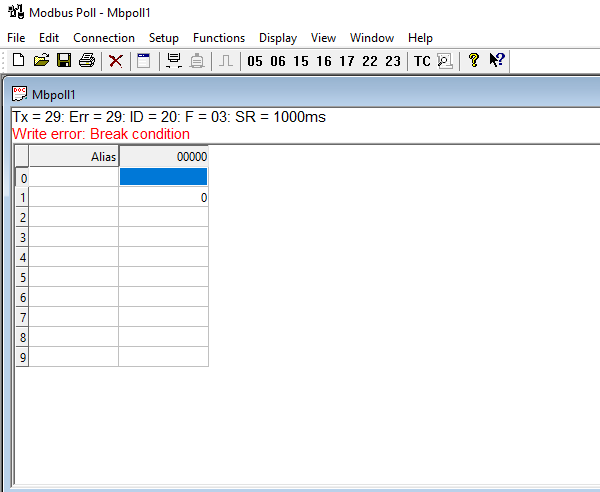Open the Window menu
This screenshot has width=600, height=492.
tap(372, 38)
